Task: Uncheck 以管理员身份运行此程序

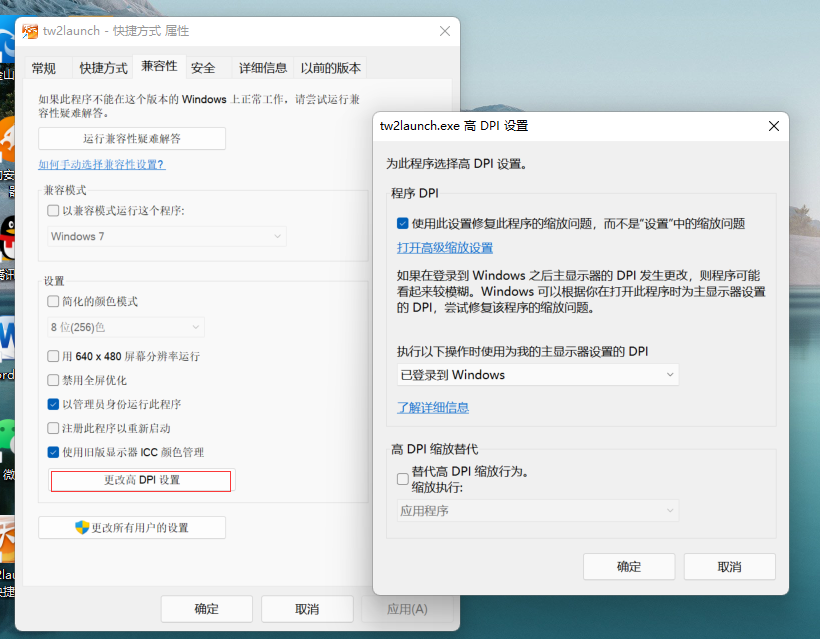Action: pos(53,404)
